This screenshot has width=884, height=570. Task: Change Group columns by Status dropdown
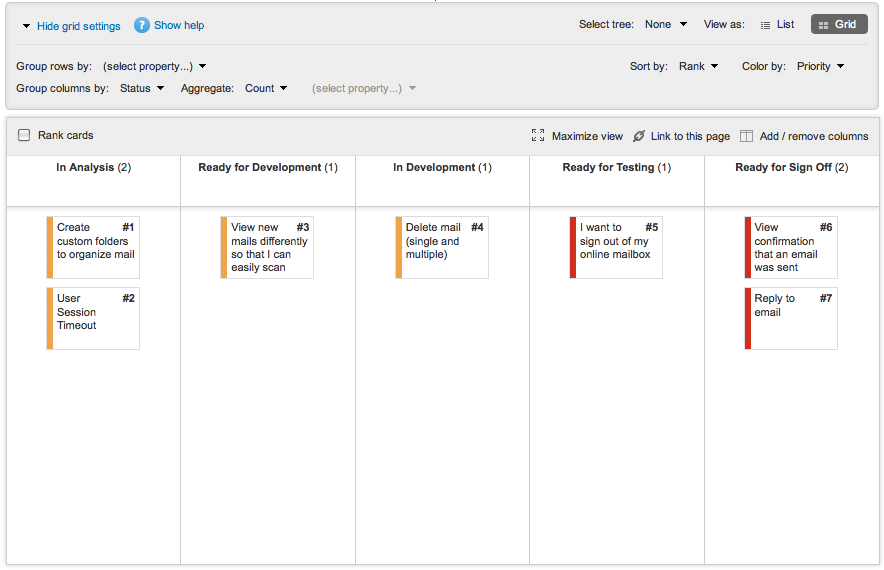[x=142, y=89]
